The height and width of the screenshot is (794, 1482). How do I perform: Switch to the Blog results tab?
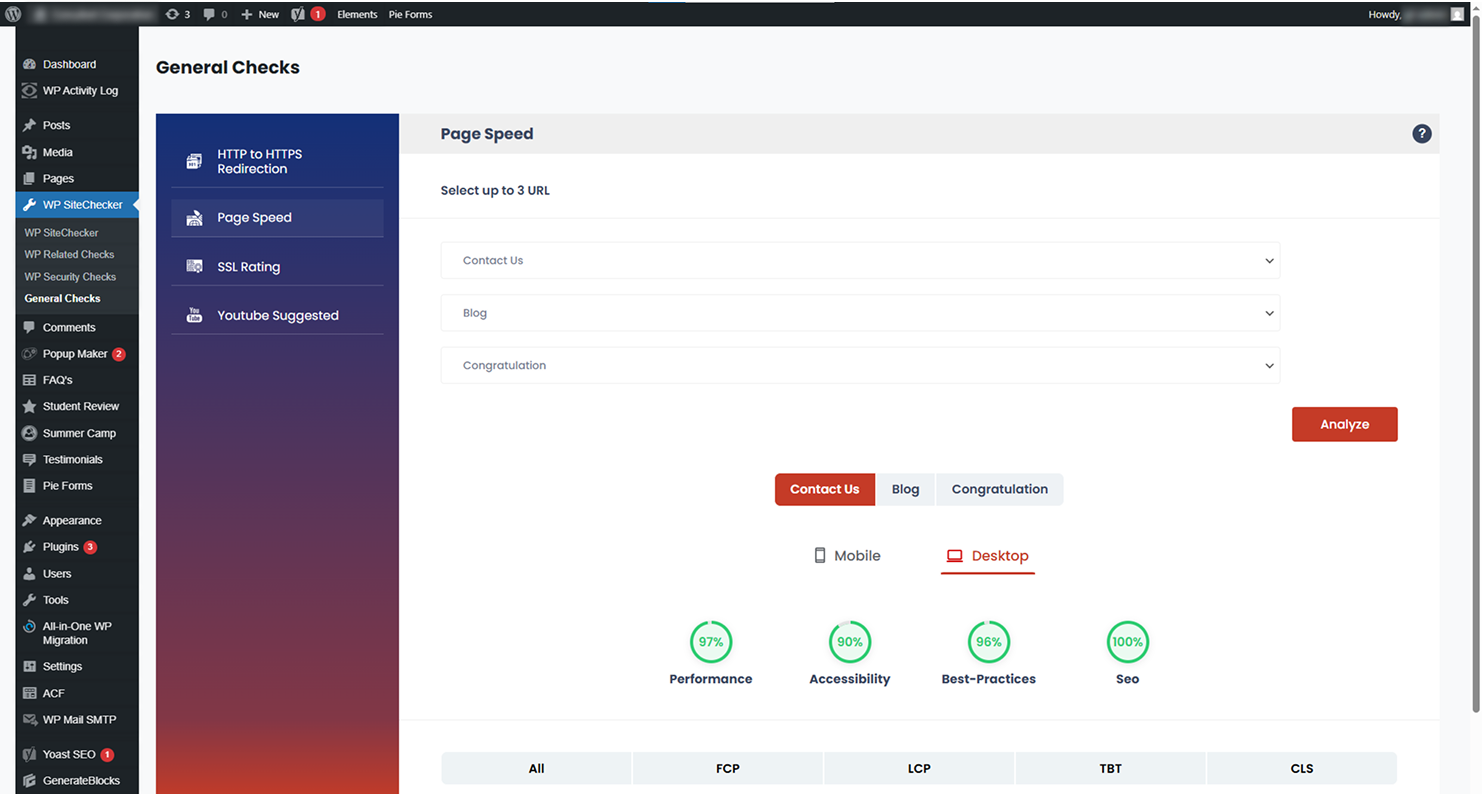pos(905,489)
